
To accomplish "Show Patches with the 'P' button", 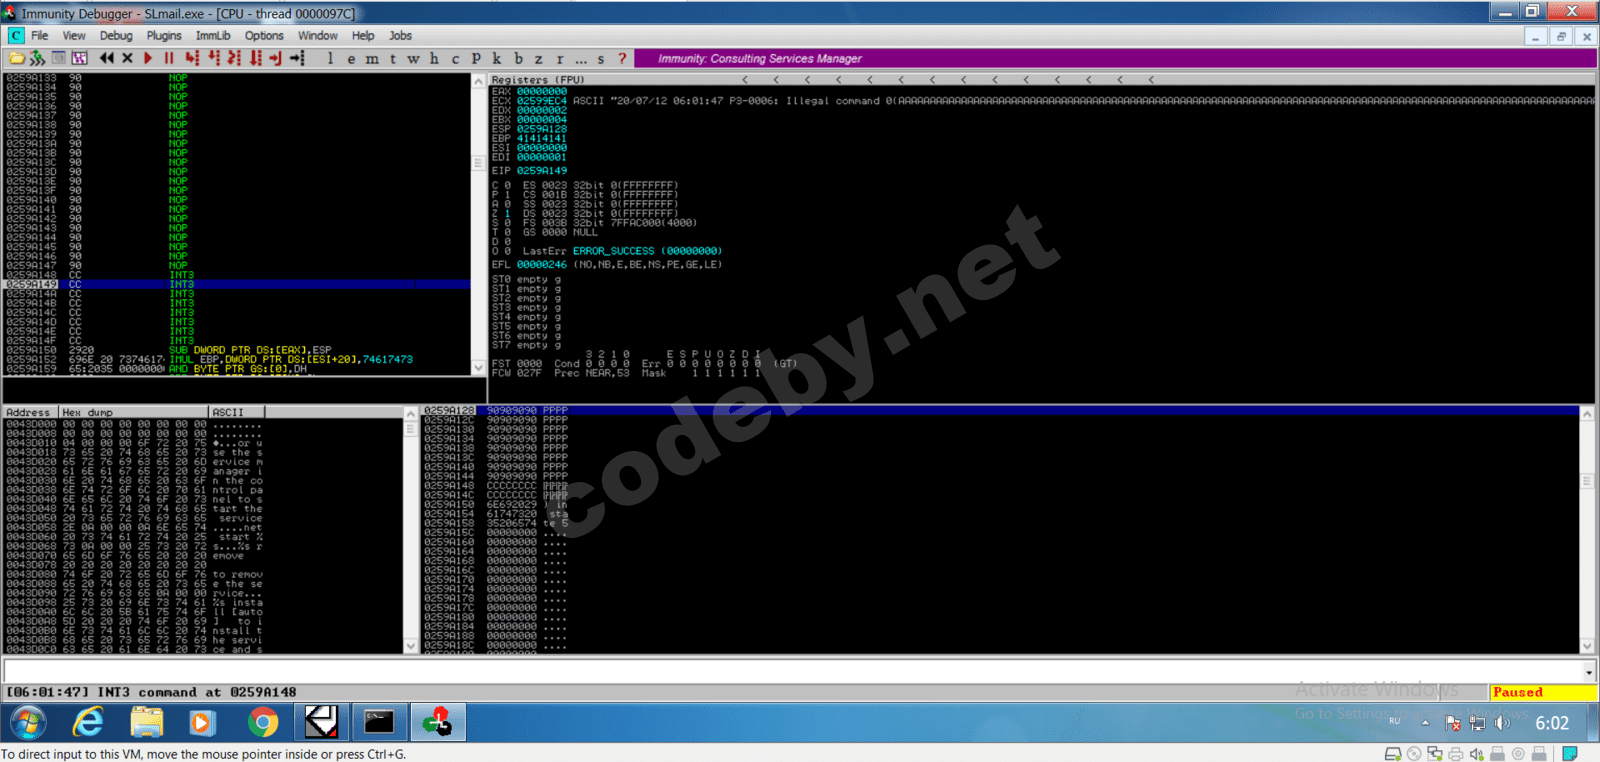I will click(x=476, y=59).
